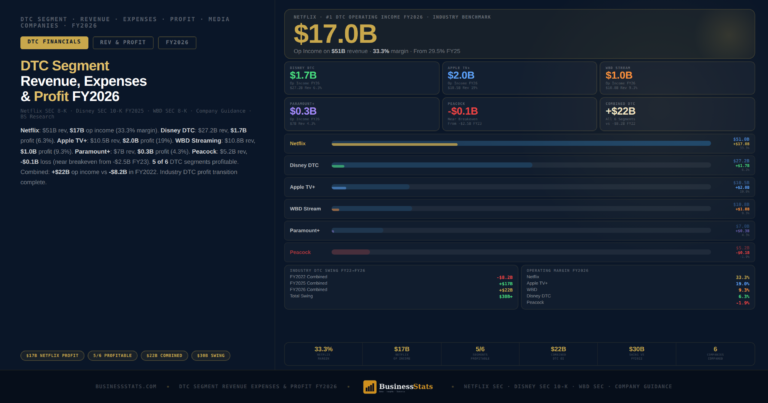This screenshot has height=403, width=768.
Task: Click the "Total Swing" table row
Action: [401, 296]
